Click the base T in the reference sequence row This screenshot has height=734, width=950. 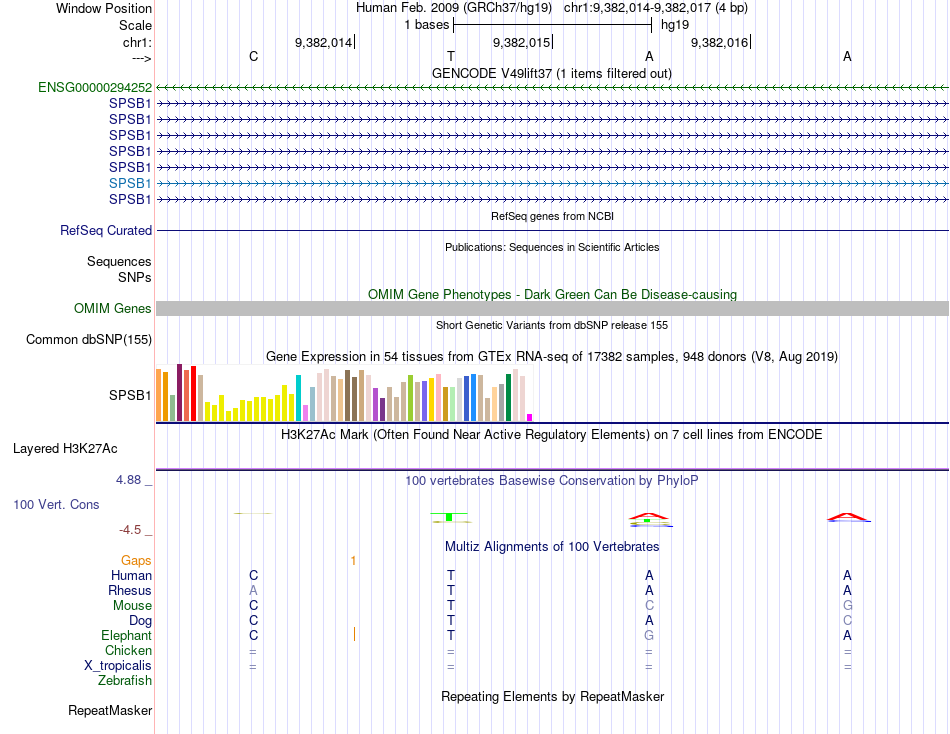(x=451, y=56)
